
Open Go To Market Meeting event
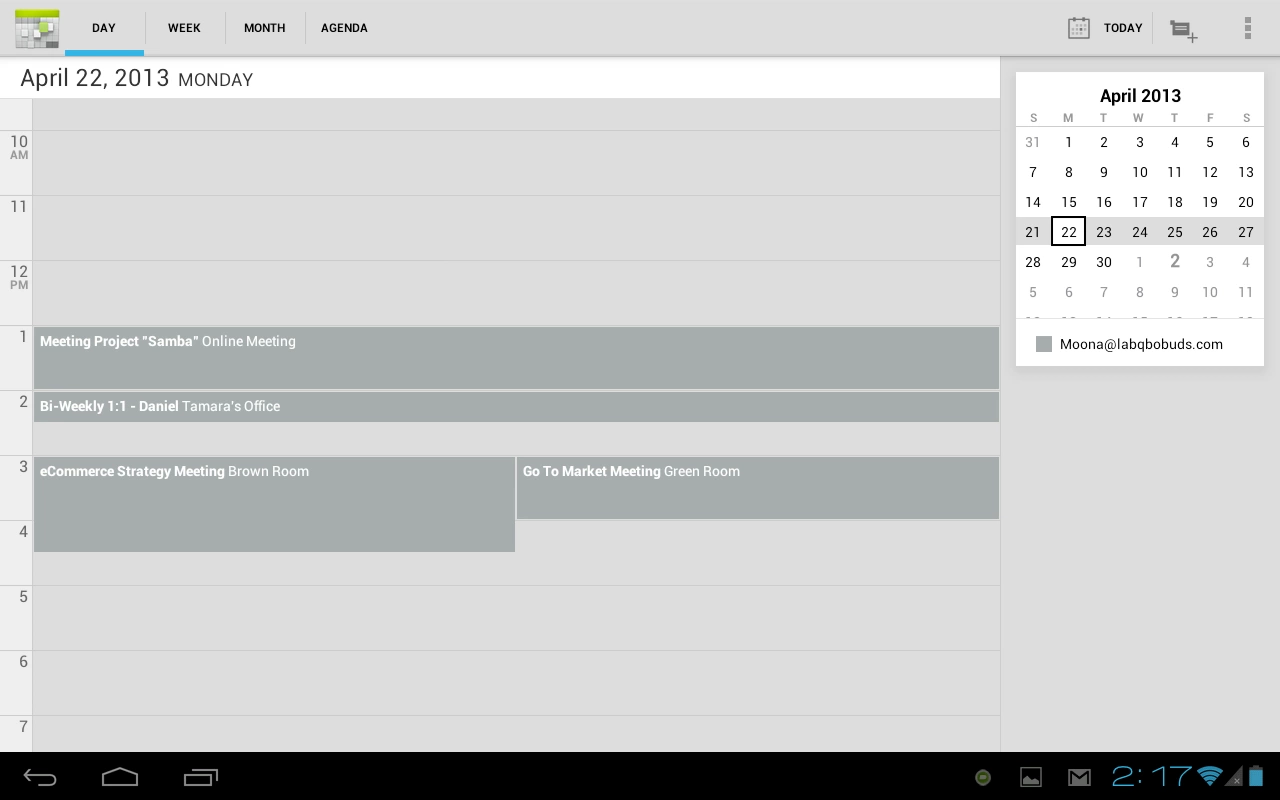coord(757,488)
